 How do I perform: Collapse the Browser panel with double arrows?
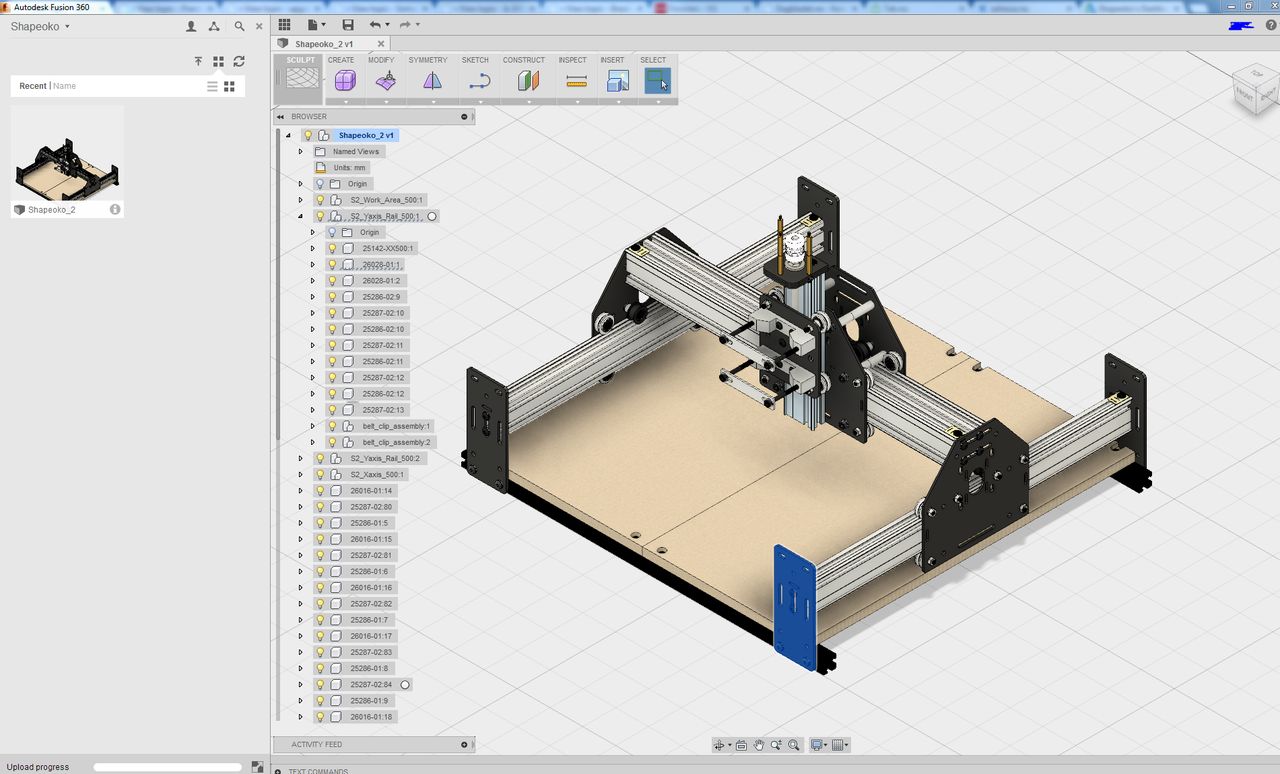282,117
